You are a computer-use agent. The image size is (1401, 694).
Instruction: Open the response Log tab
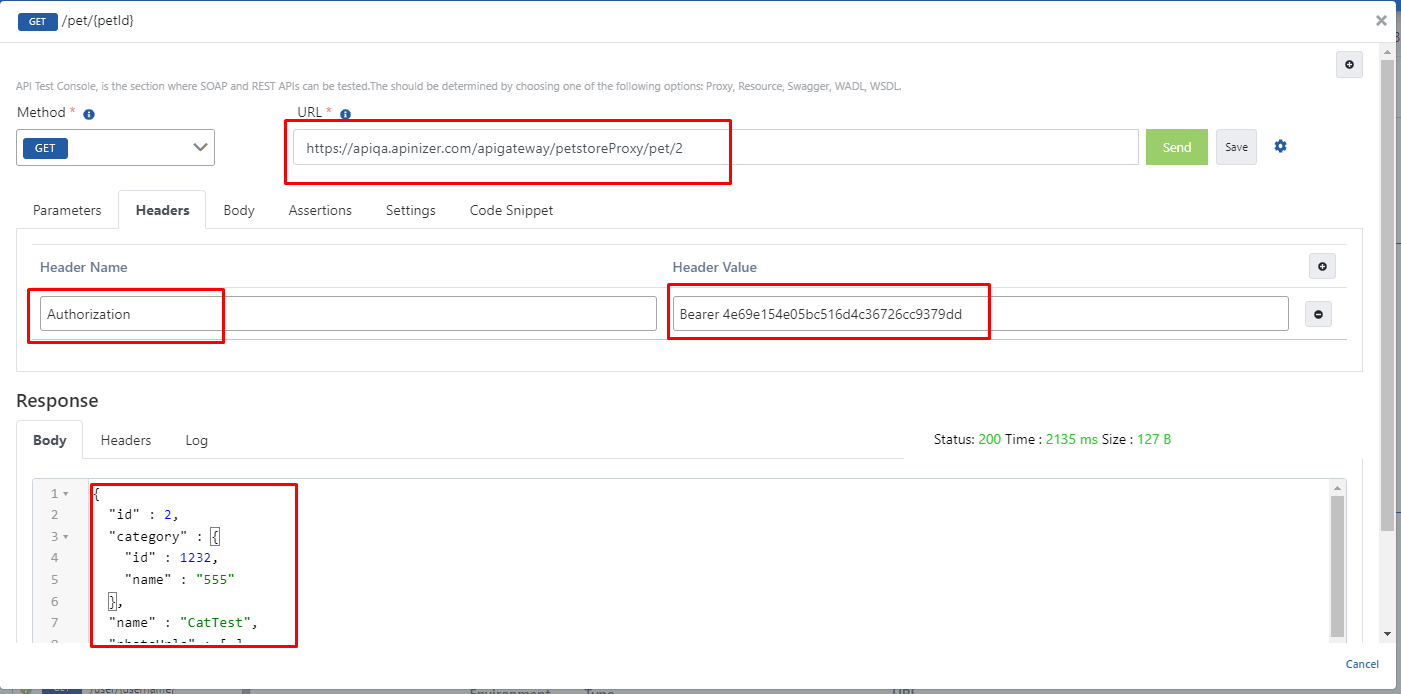click(196, 440)
